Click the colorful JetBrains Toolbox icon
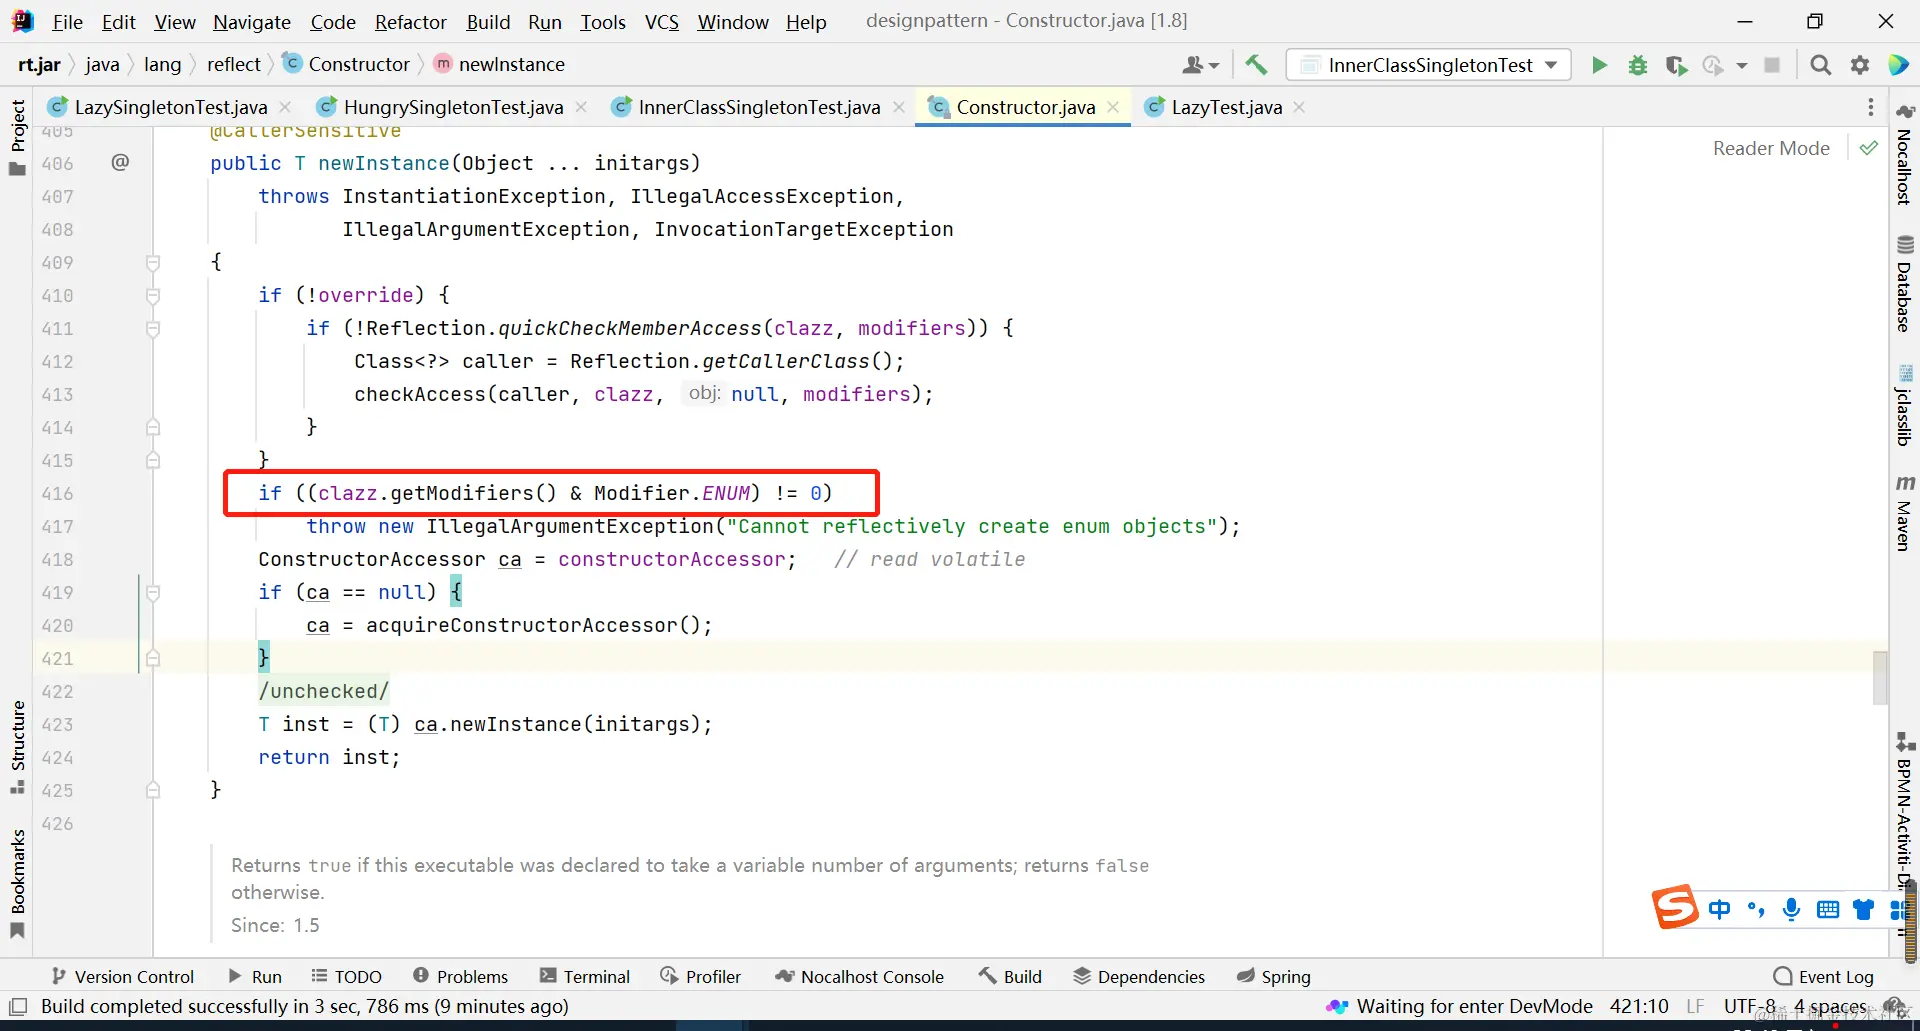The height and width of the screenshot is (1031, 1920). (x=1898, y=65)
